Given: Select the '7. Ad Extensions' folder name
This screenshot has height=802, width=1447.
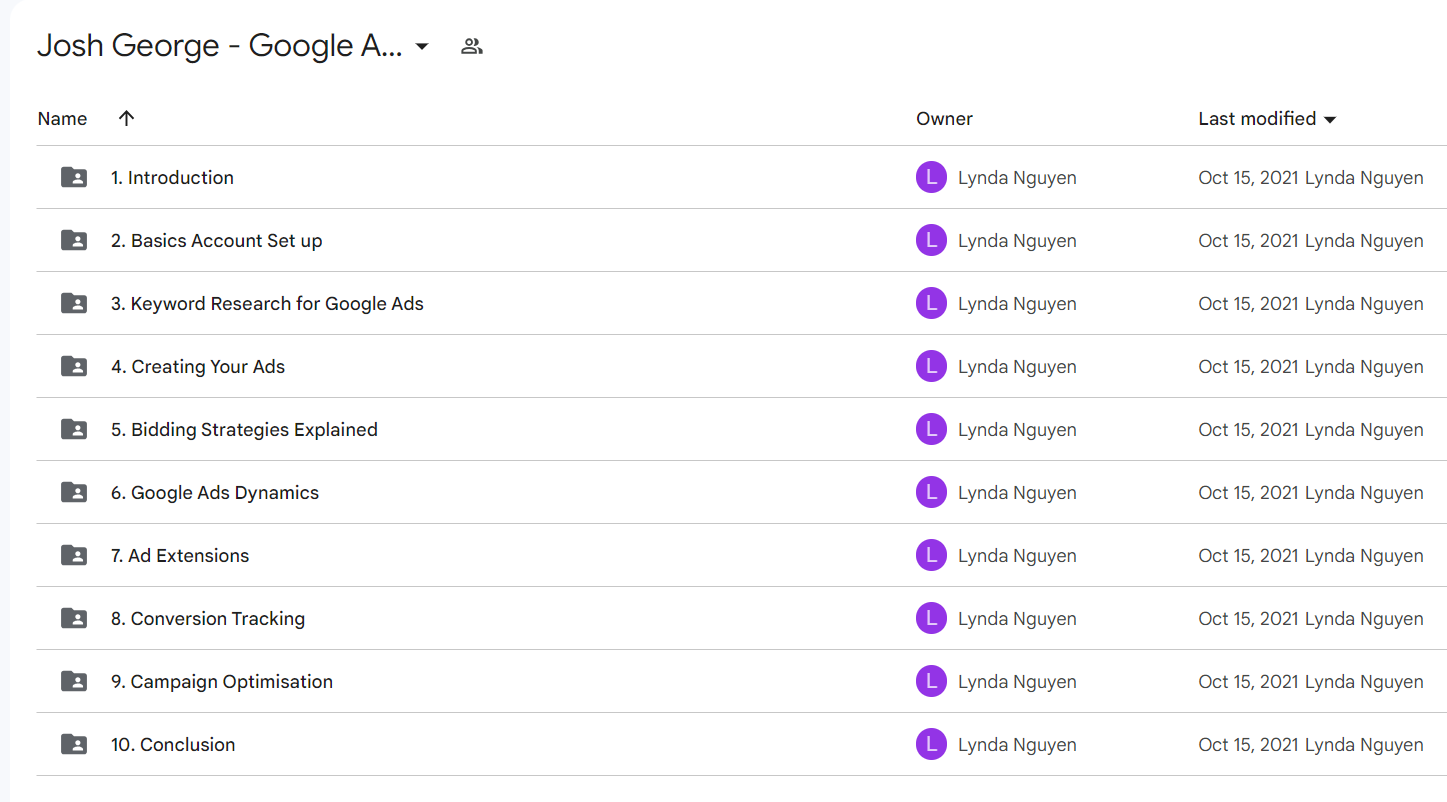Looking at the screenshot, I should pyautogui.click(x=180, y=555).
